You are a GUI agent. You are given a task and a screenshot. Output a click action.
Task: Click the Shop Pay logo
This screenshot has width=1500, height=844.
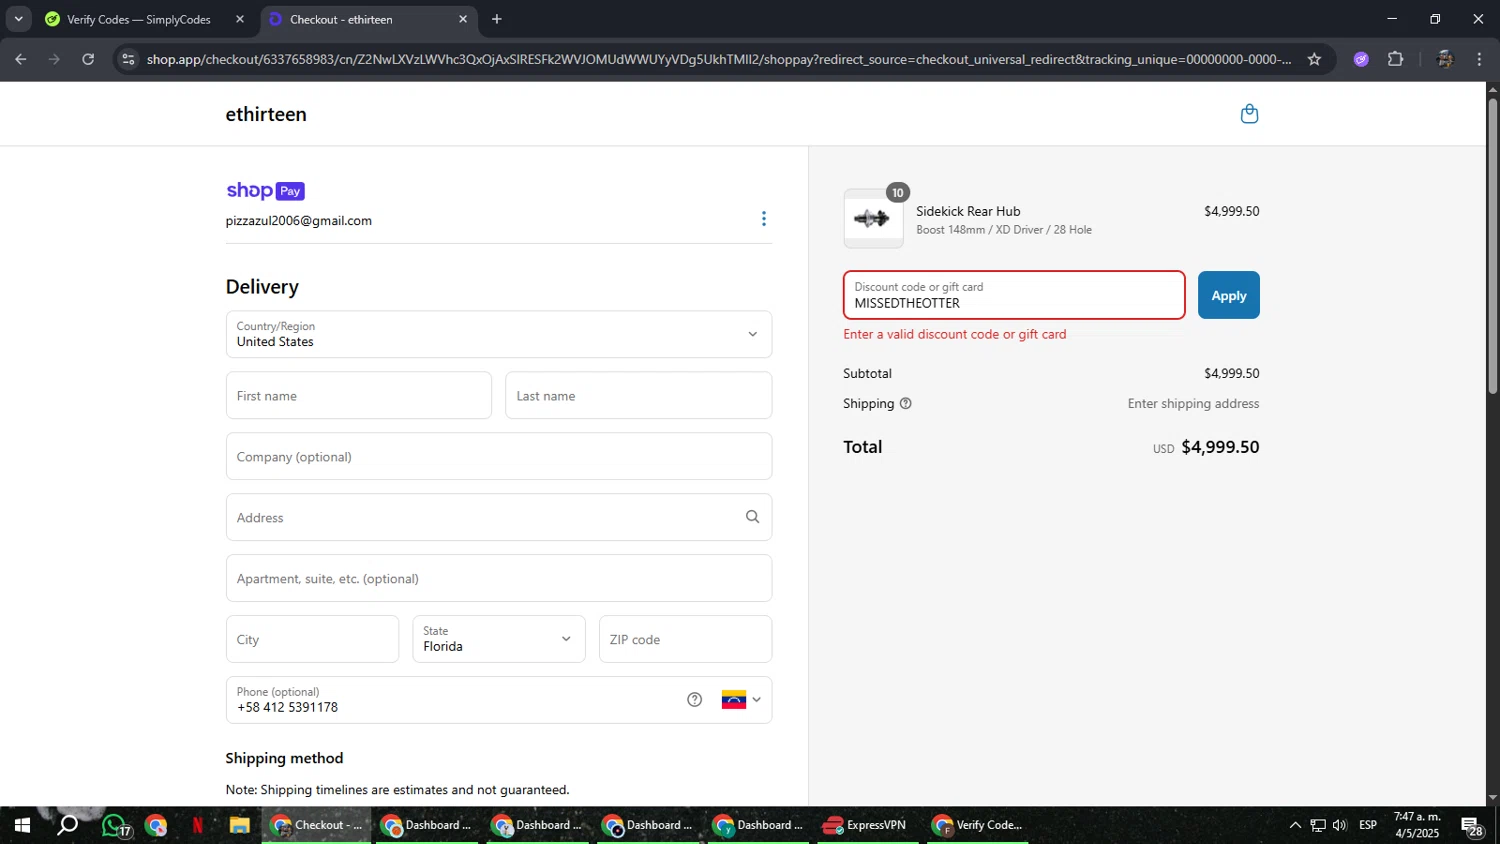pos(265,190)
